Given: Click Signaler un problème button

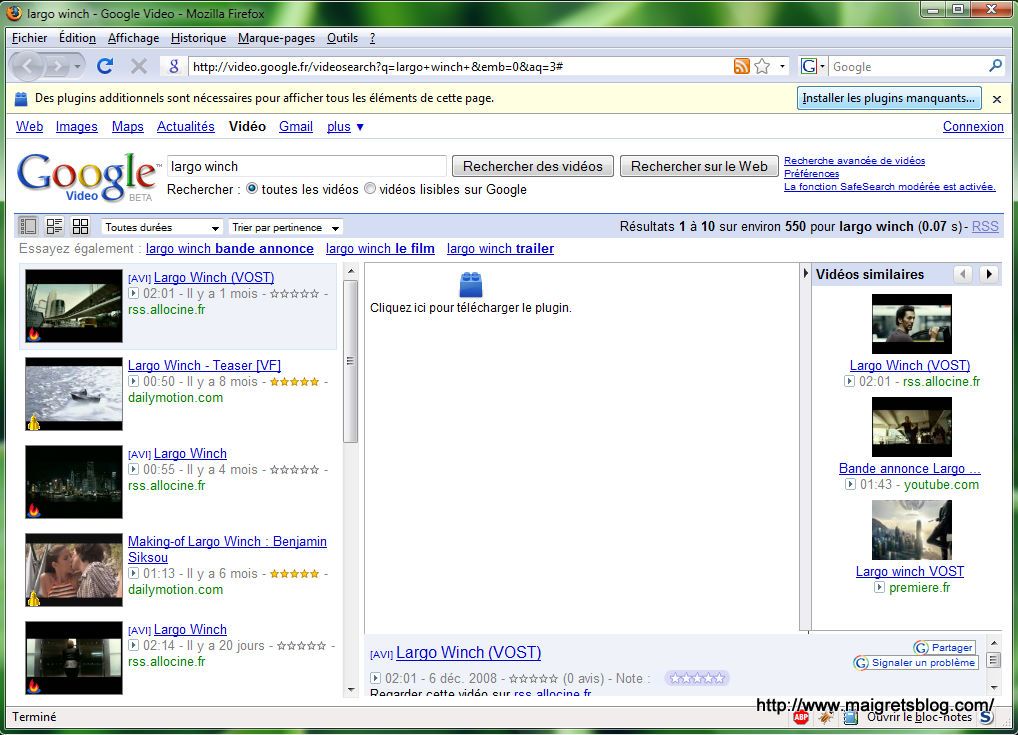Looking at the screenshot, I should (915, 663).
